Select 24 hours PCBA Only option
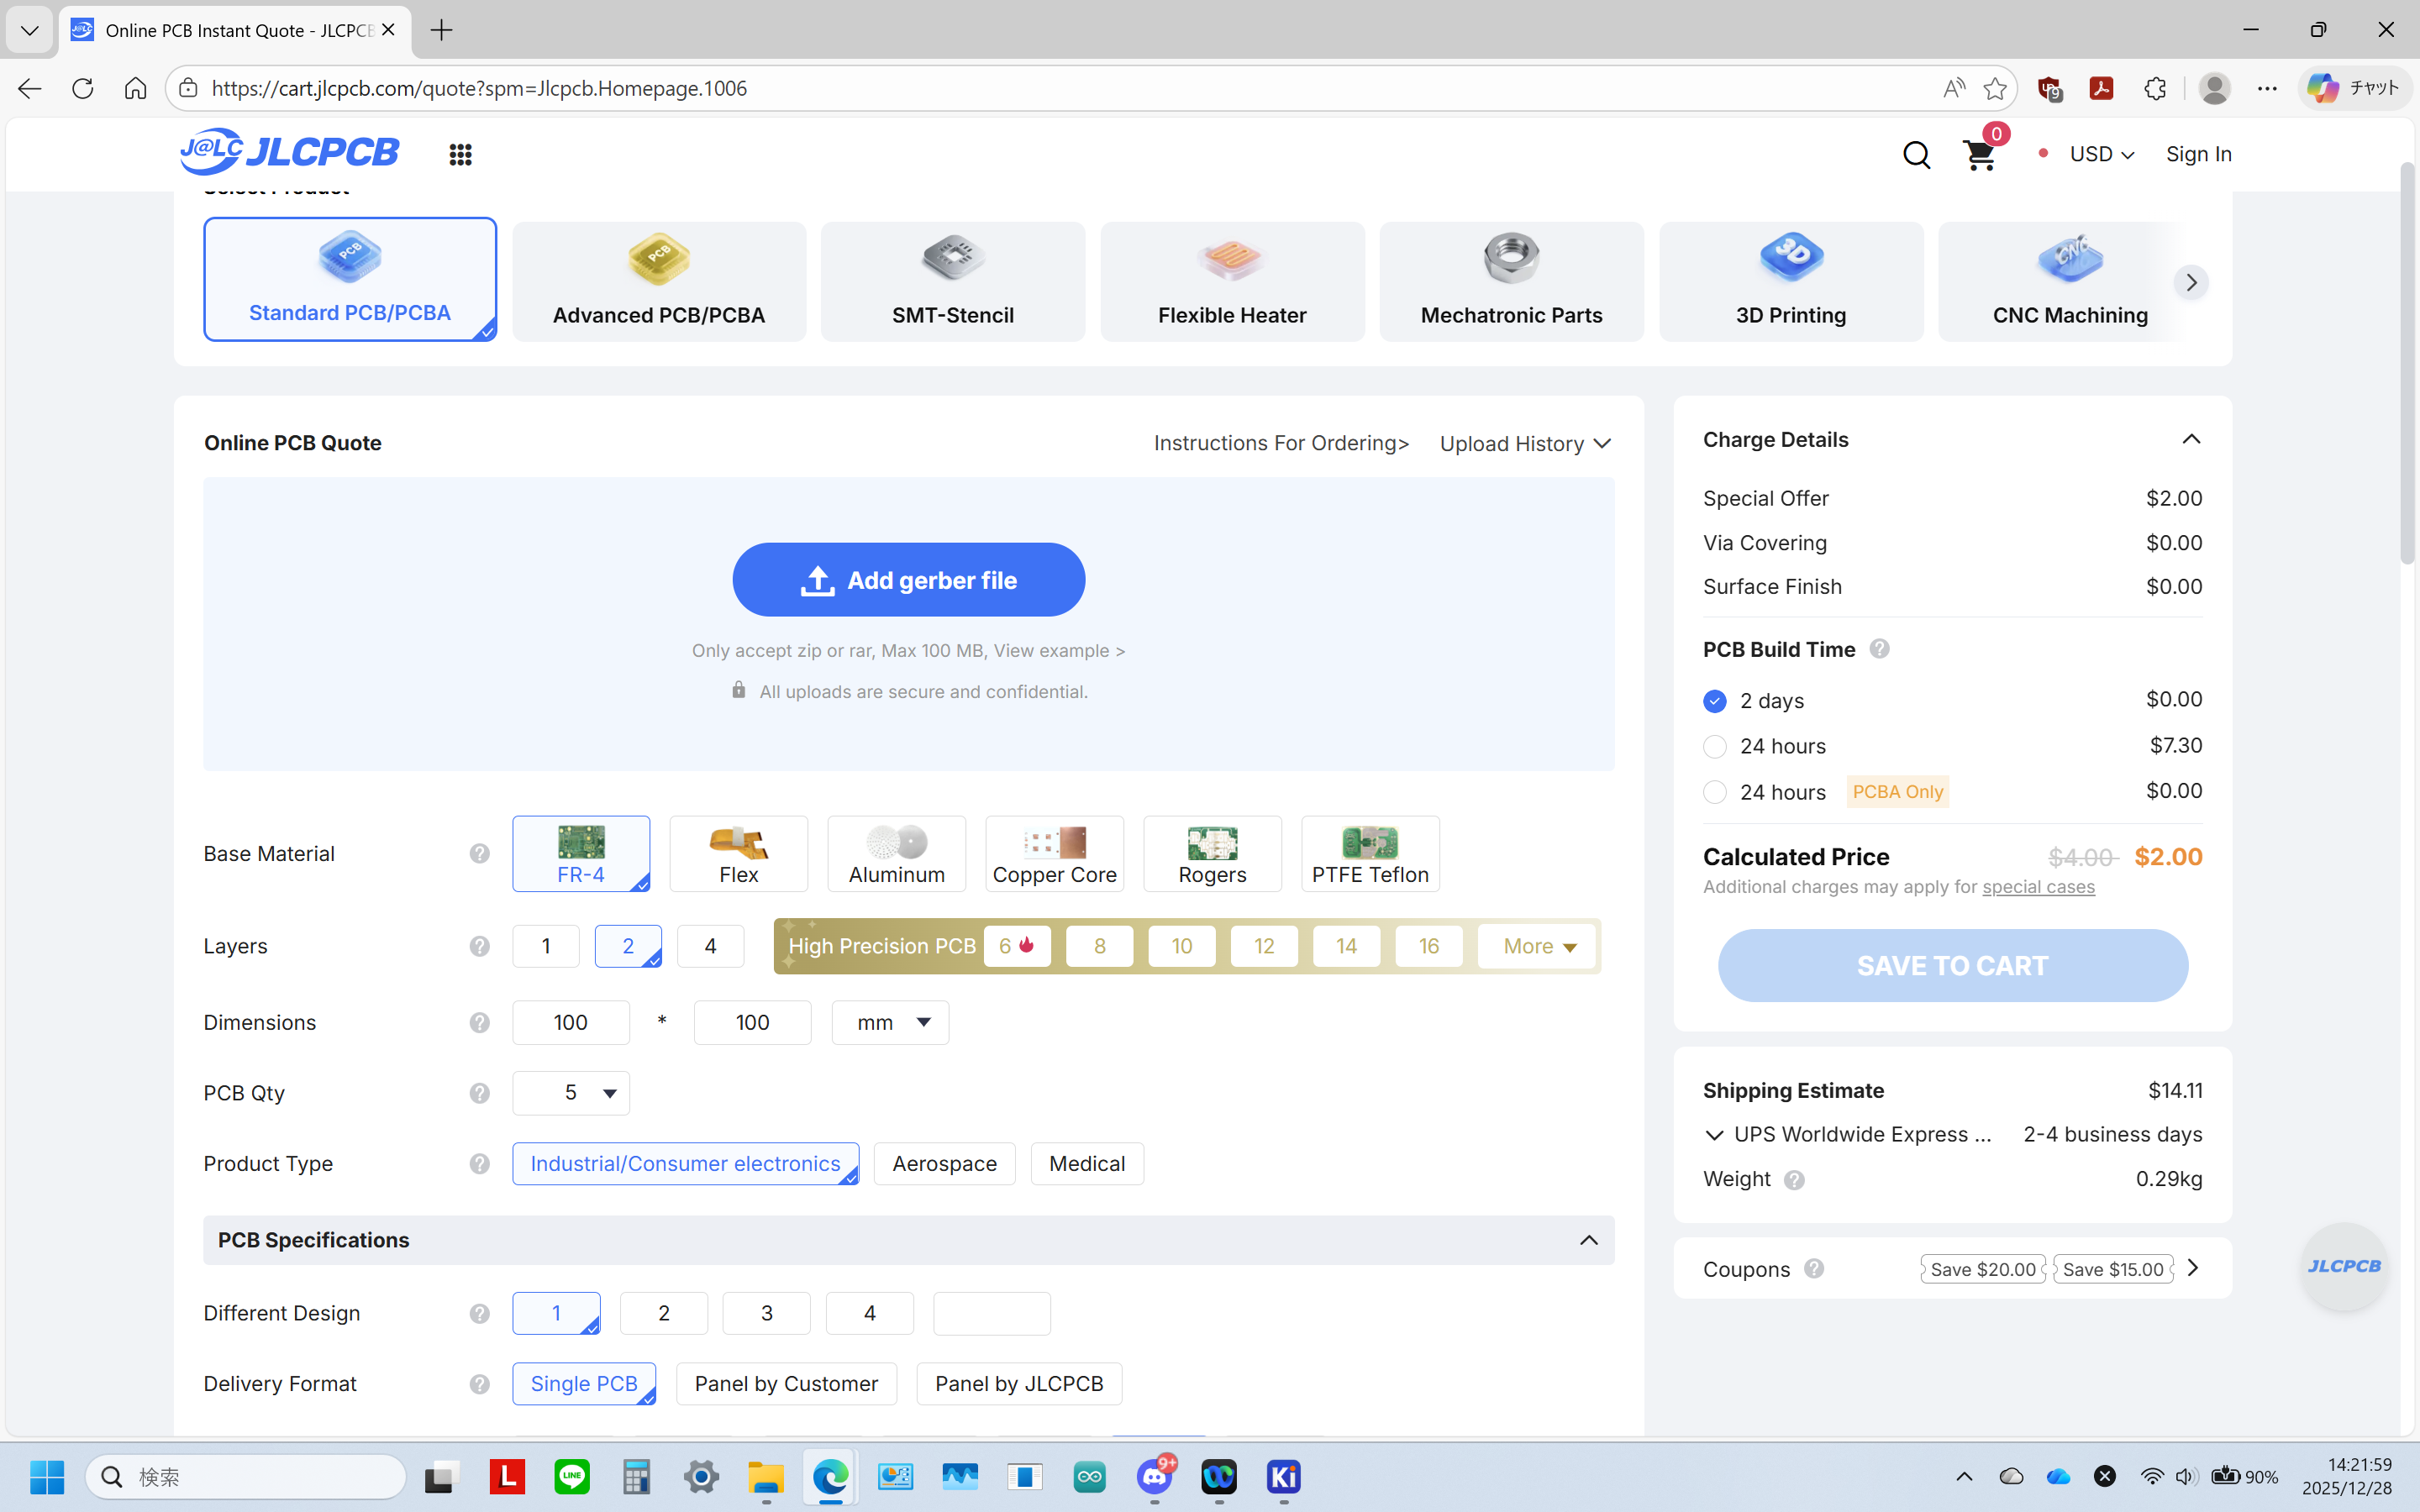 pyautogui.click(x=1715, y=792)
